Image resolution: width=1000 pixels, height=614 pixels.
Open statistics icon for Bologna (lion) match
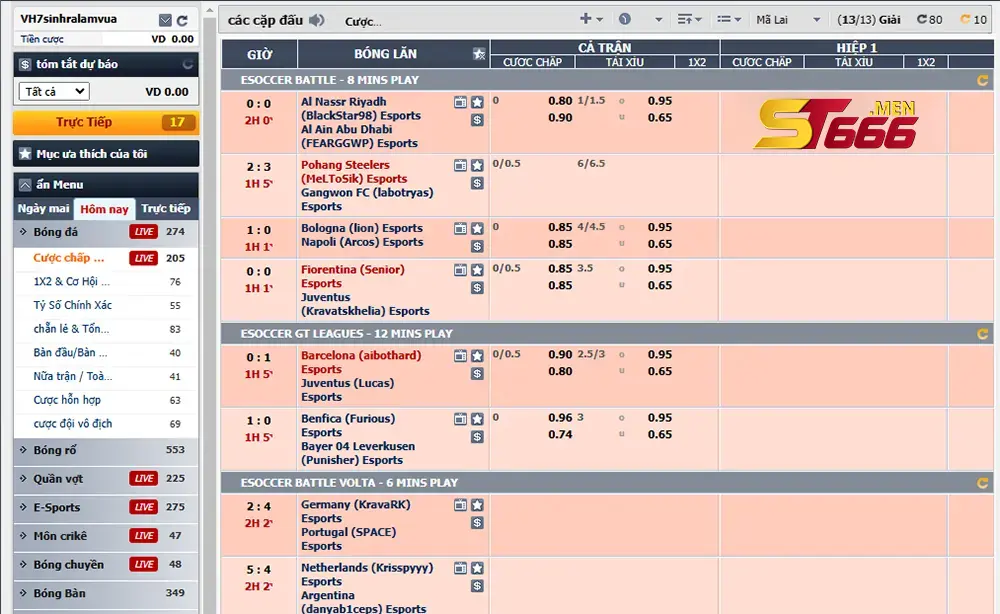(460, 228)
